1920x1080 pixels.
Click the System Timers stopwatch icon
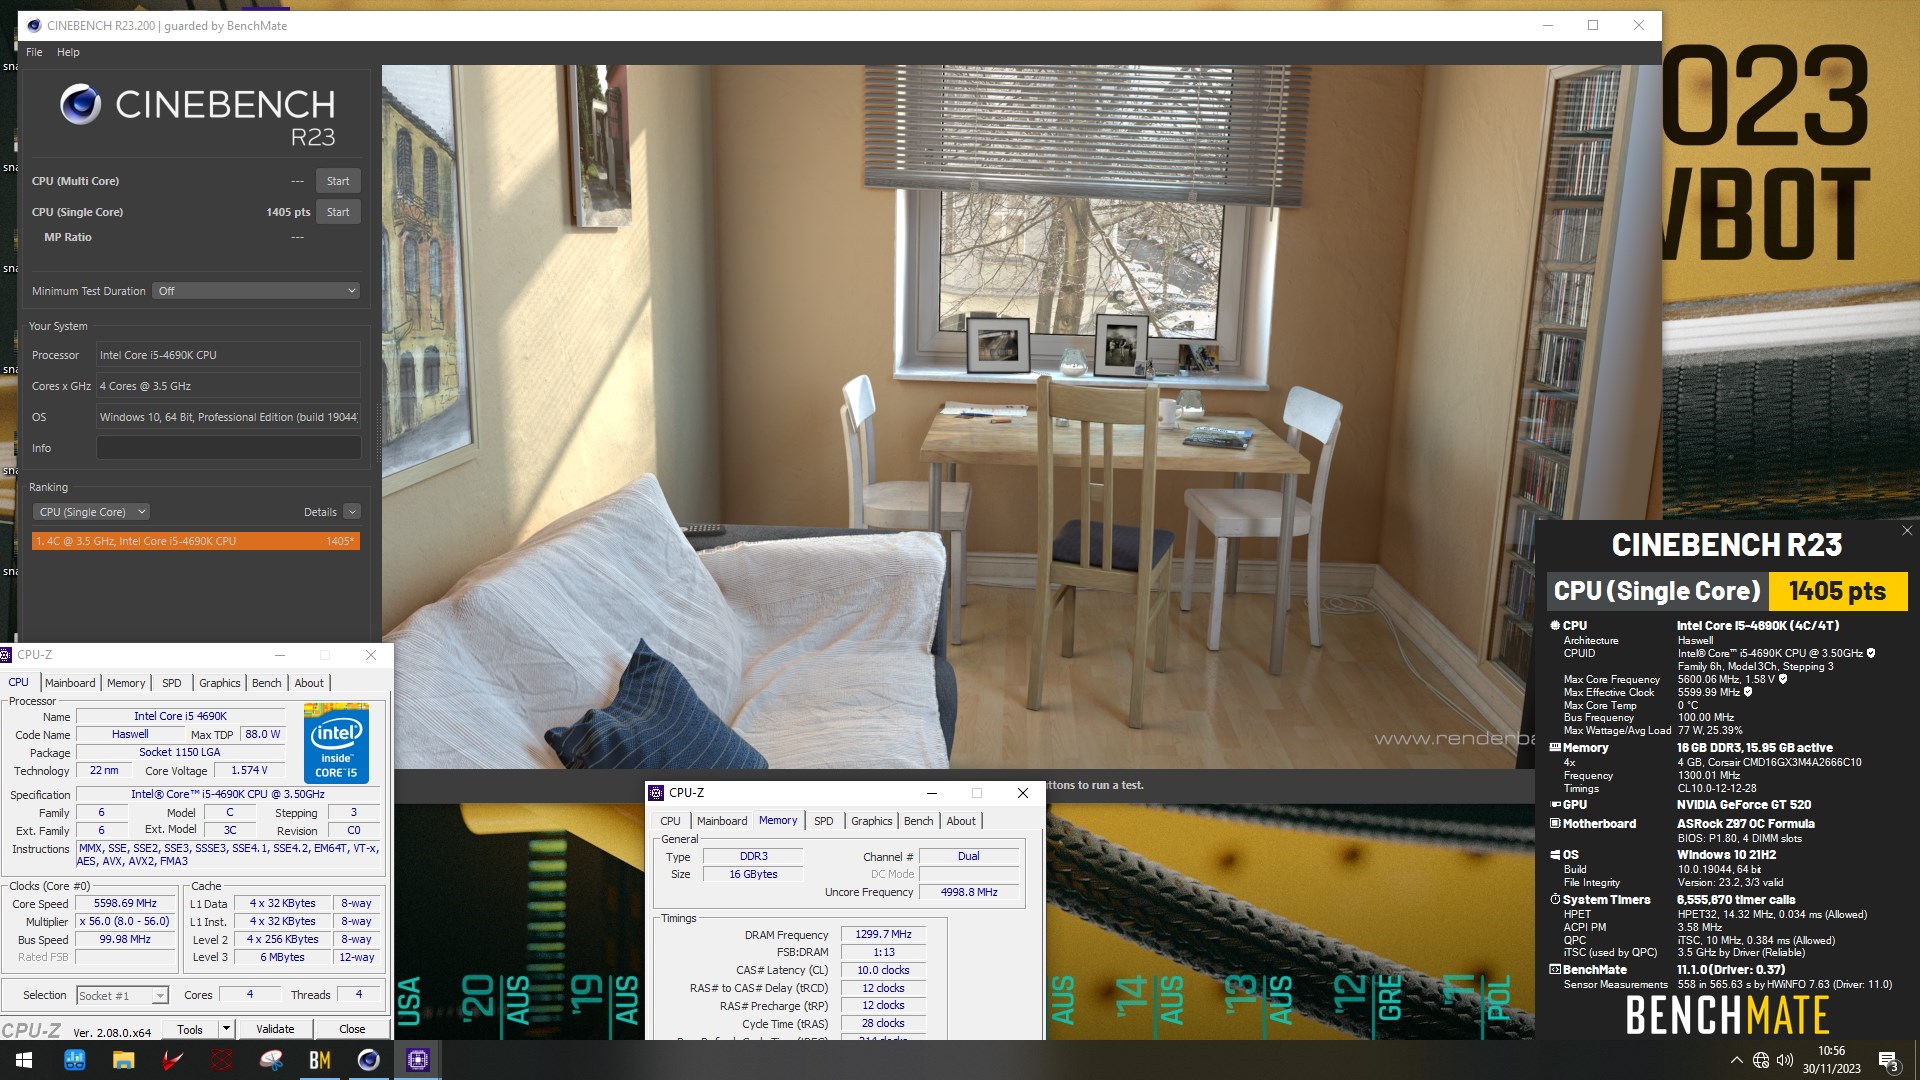tap(1555, 899)
